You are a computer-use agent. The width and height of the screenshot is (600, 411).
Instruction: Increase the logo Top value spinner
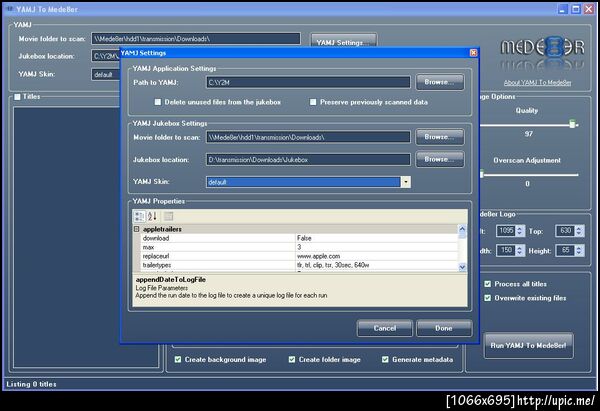tap(579, 228)
